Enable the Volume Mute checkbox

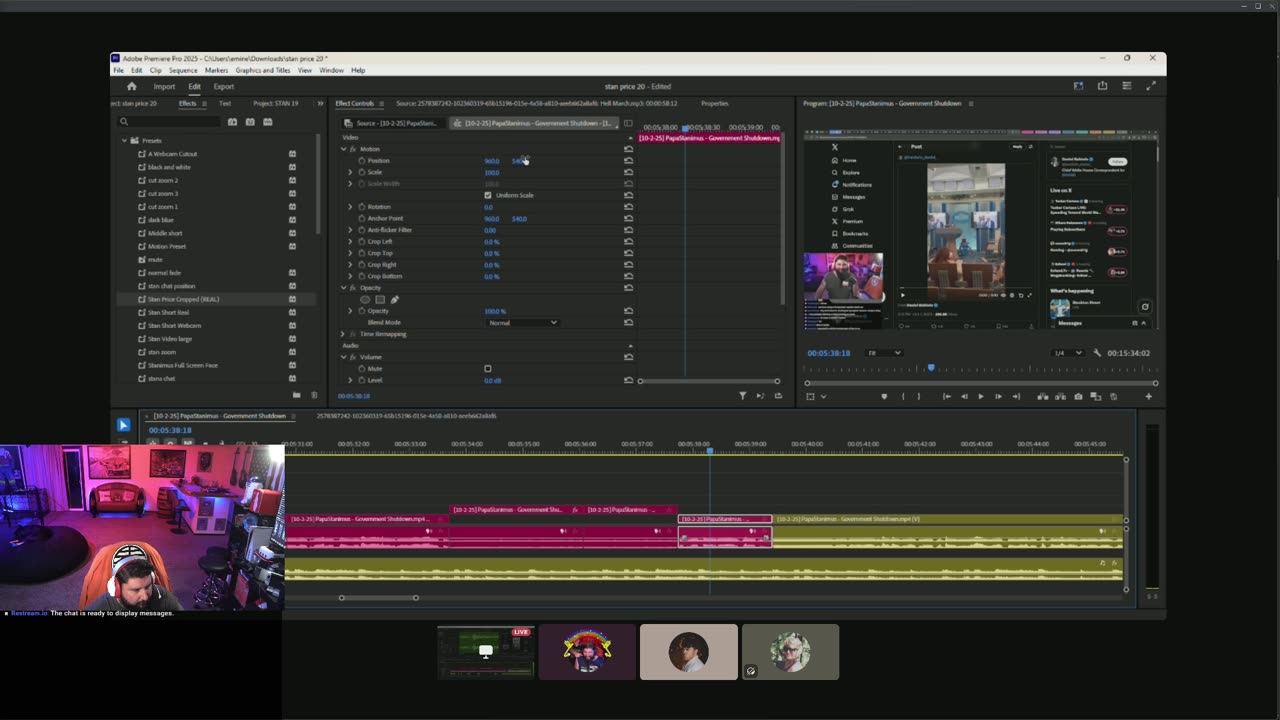coord(488,369)
